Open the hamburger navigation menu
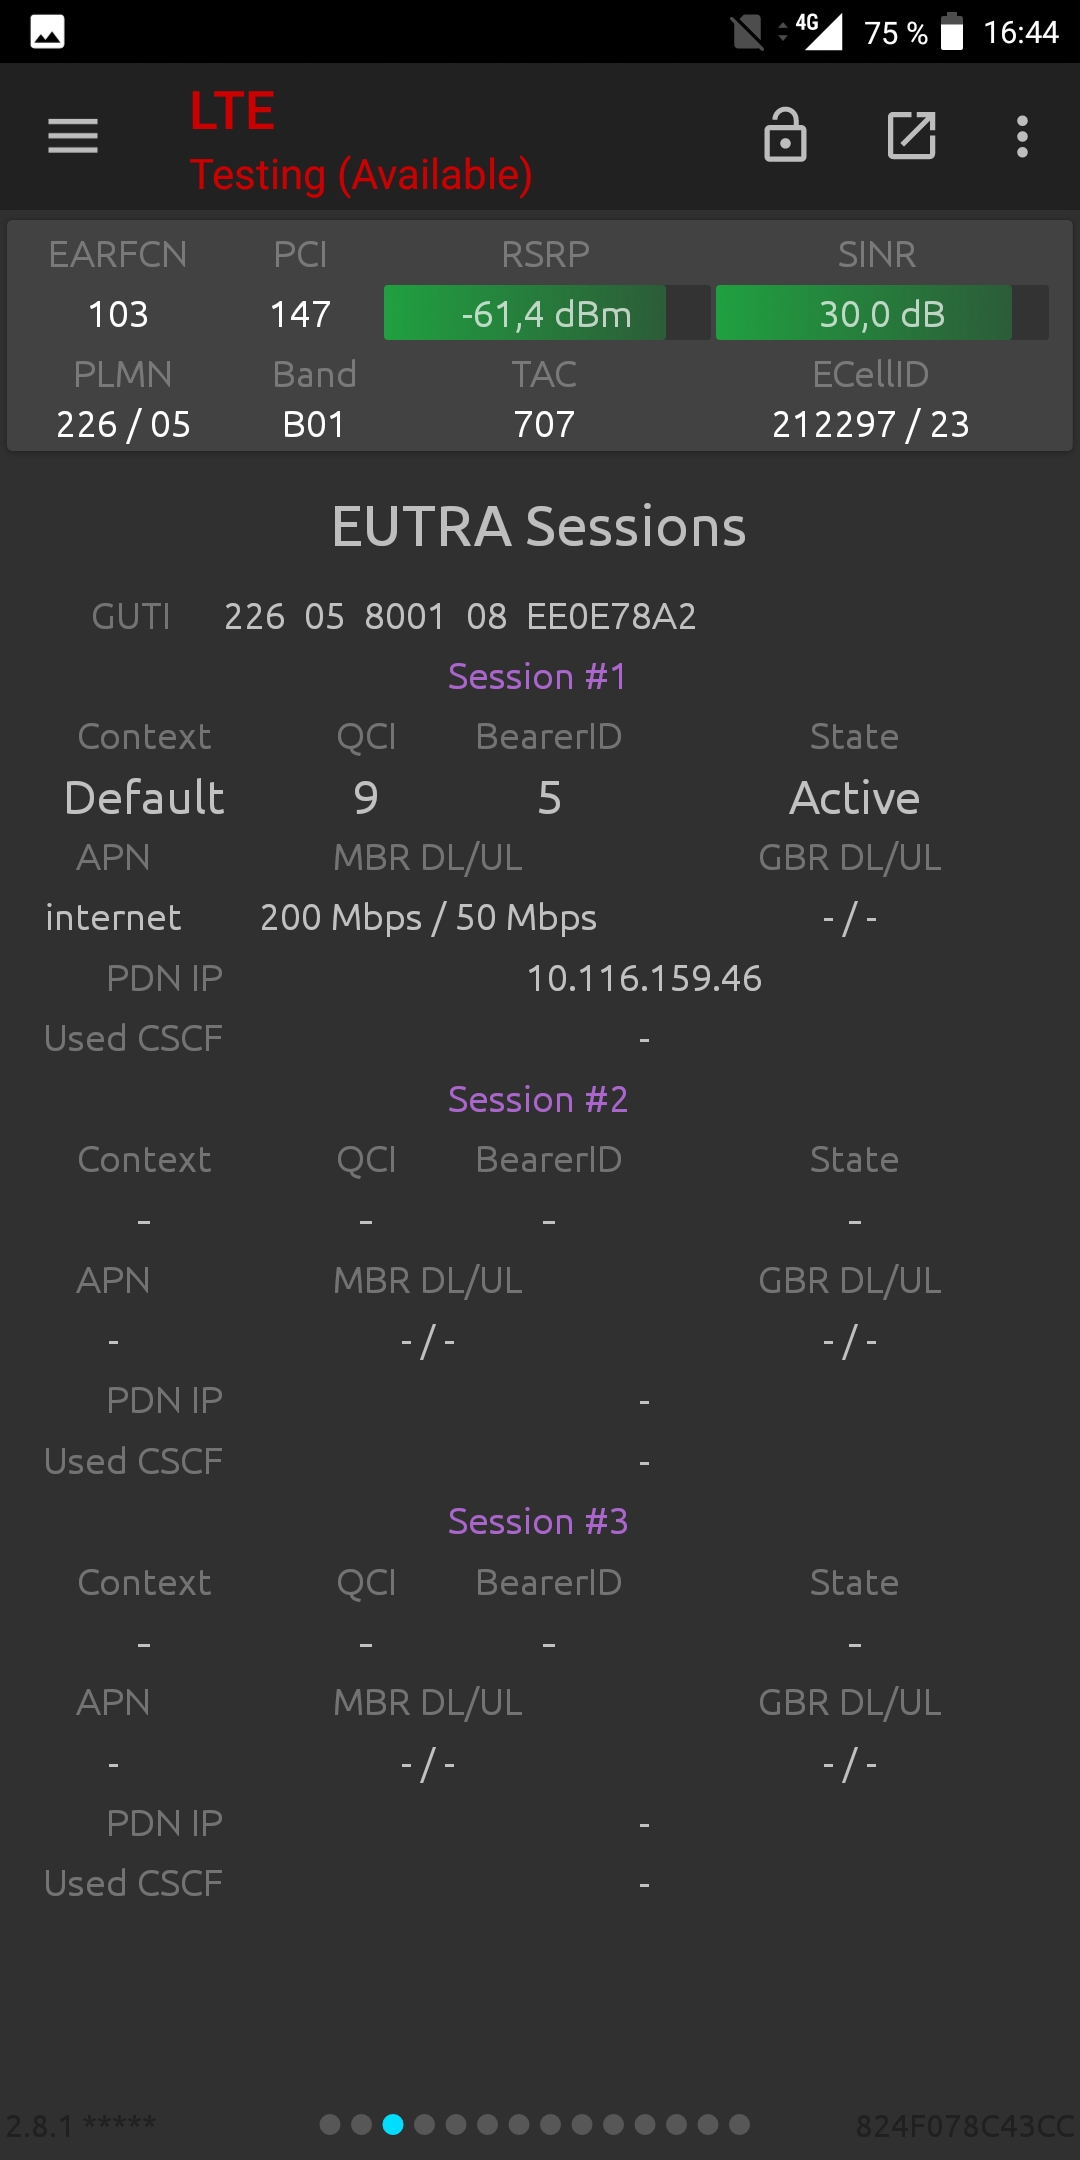This screenshot has width=1080, height=2160. pos(73,136)
